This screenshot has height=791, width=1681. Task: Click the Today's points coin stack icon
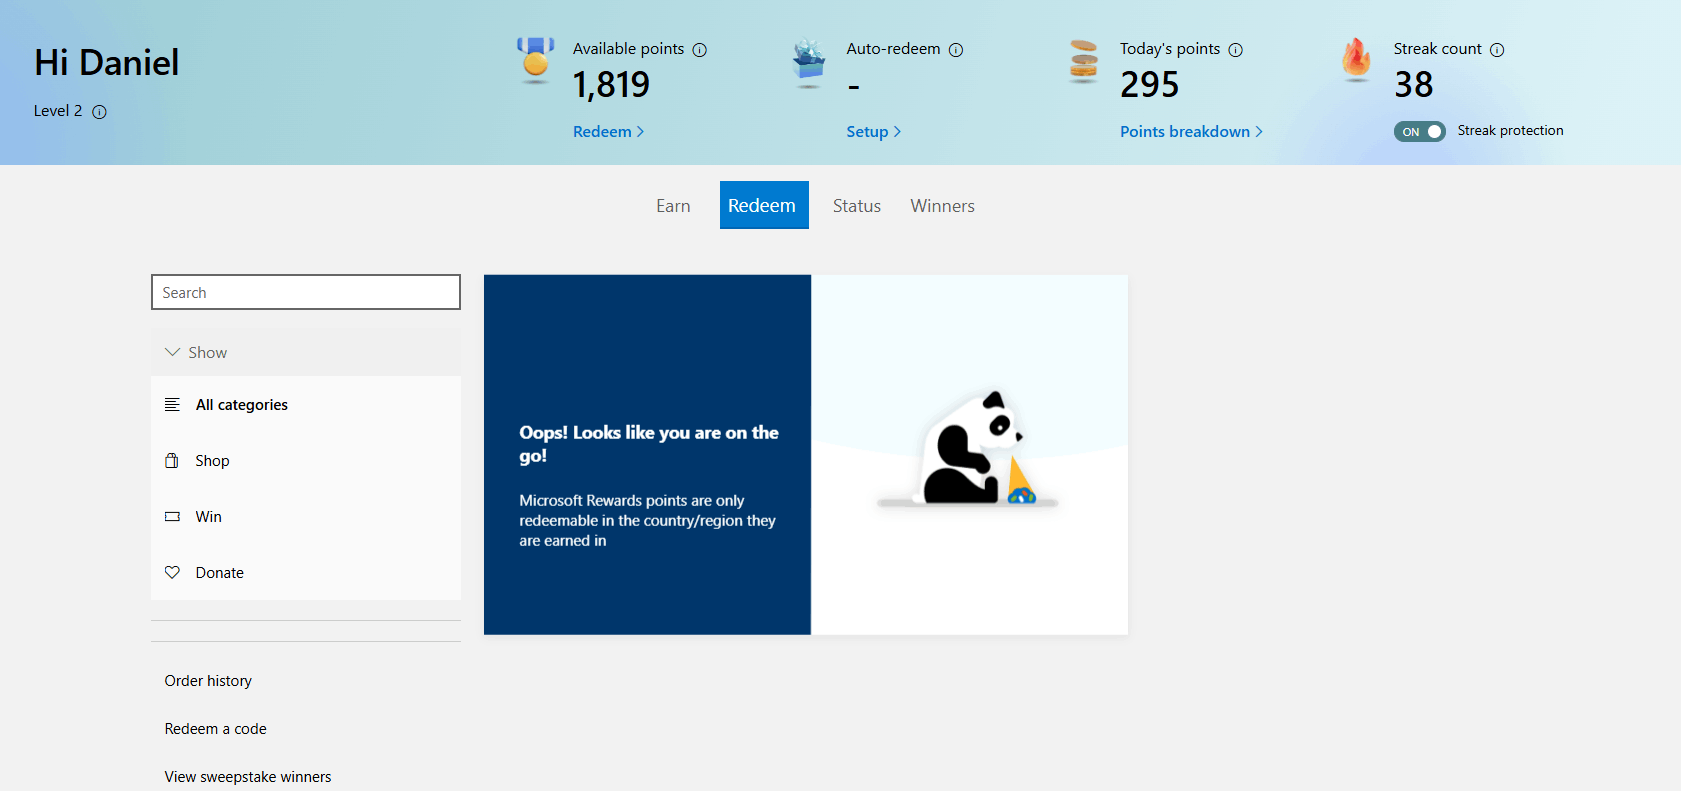tap(1083, 60)
